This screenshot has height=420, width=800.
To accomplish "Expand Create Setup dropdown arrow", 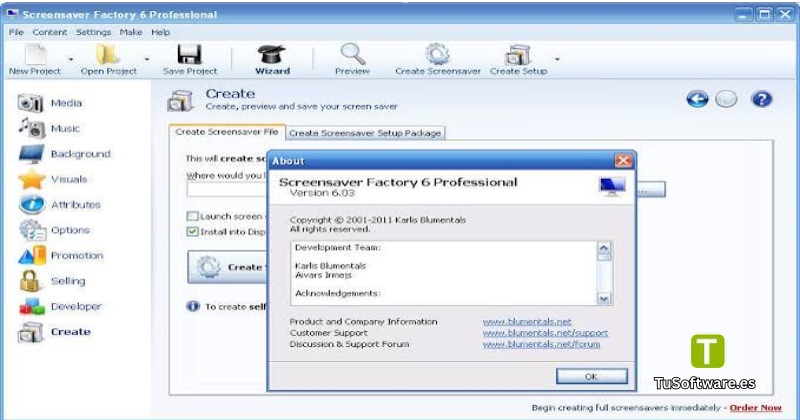I will click(x=557, y=59).
